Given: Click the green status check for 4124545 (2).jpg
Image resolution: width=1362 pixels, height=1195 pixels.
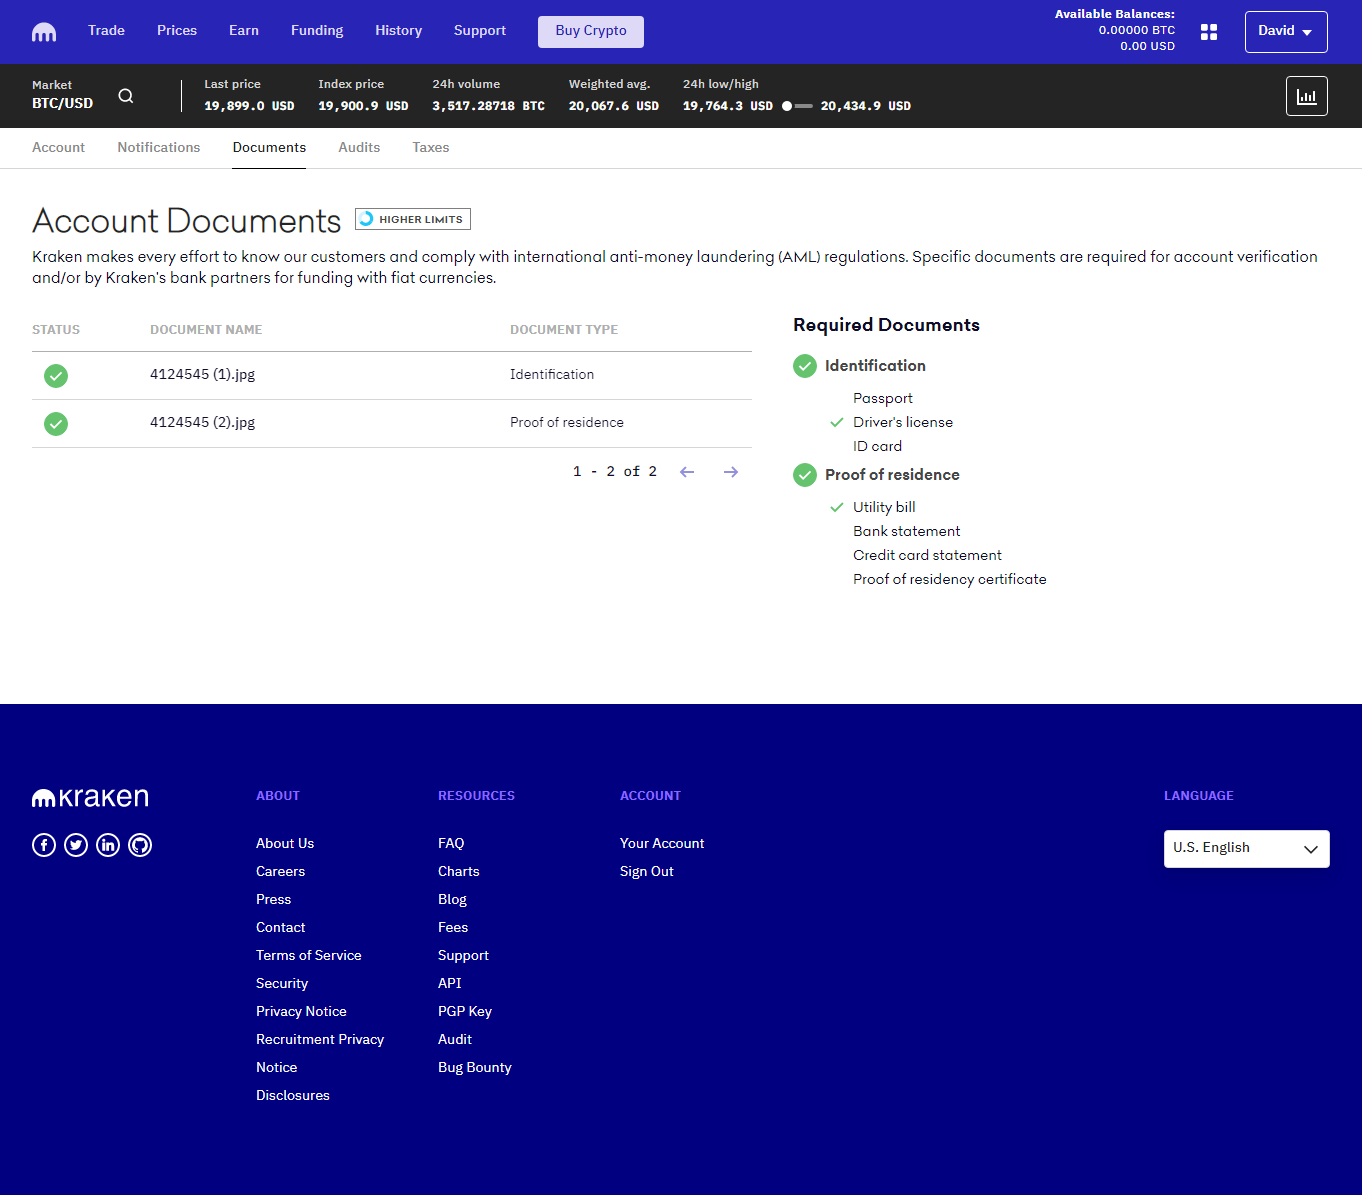Looking at the screenshot, I should pos(56,424).
